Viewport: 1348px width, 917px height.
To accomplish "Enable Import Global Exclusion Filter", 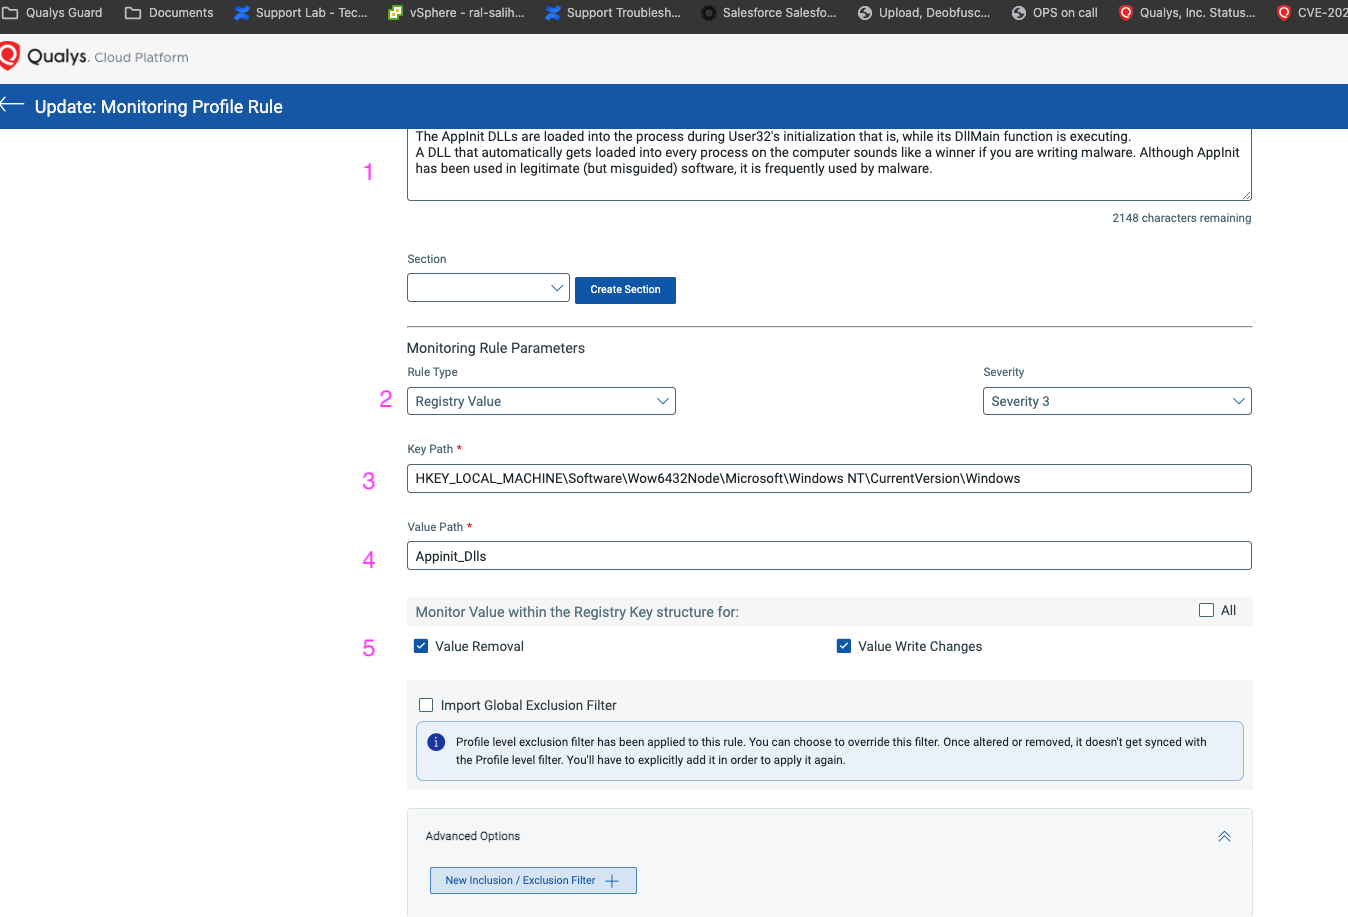I will 426,704.
